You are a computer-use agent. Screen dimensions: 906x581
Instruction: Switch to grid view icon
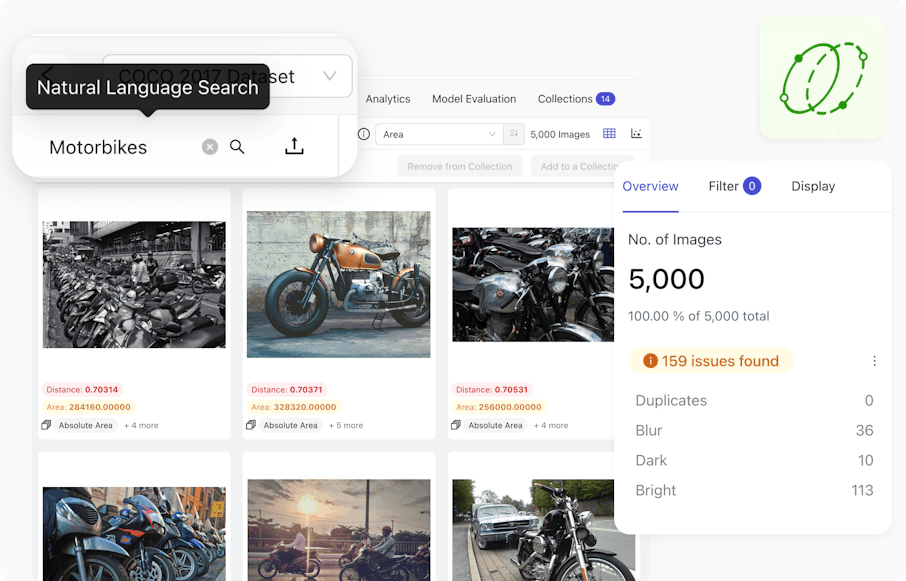609,133
